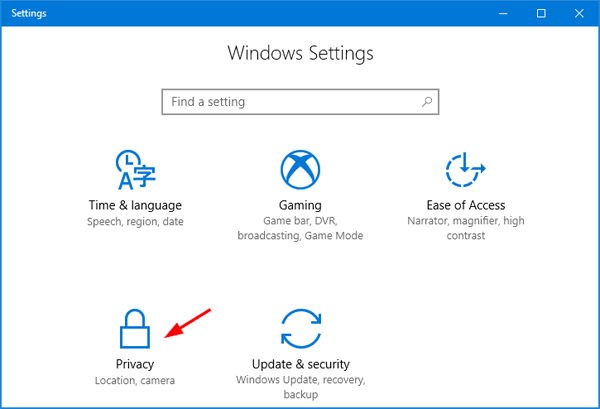
Task: Click the Location, camera description text
Action: point(135,381)
